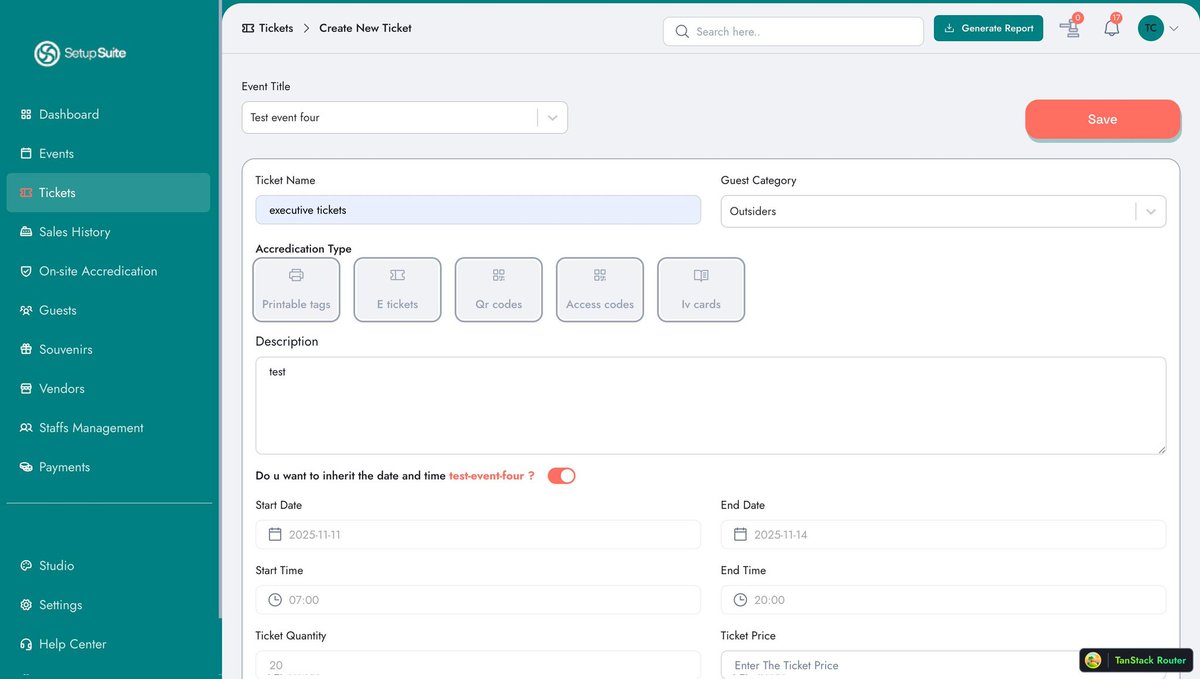The height and width of the screenshot is (679, 1200).
Task: Click the End Time field 20:00
Action: click(x=943, y=600)
